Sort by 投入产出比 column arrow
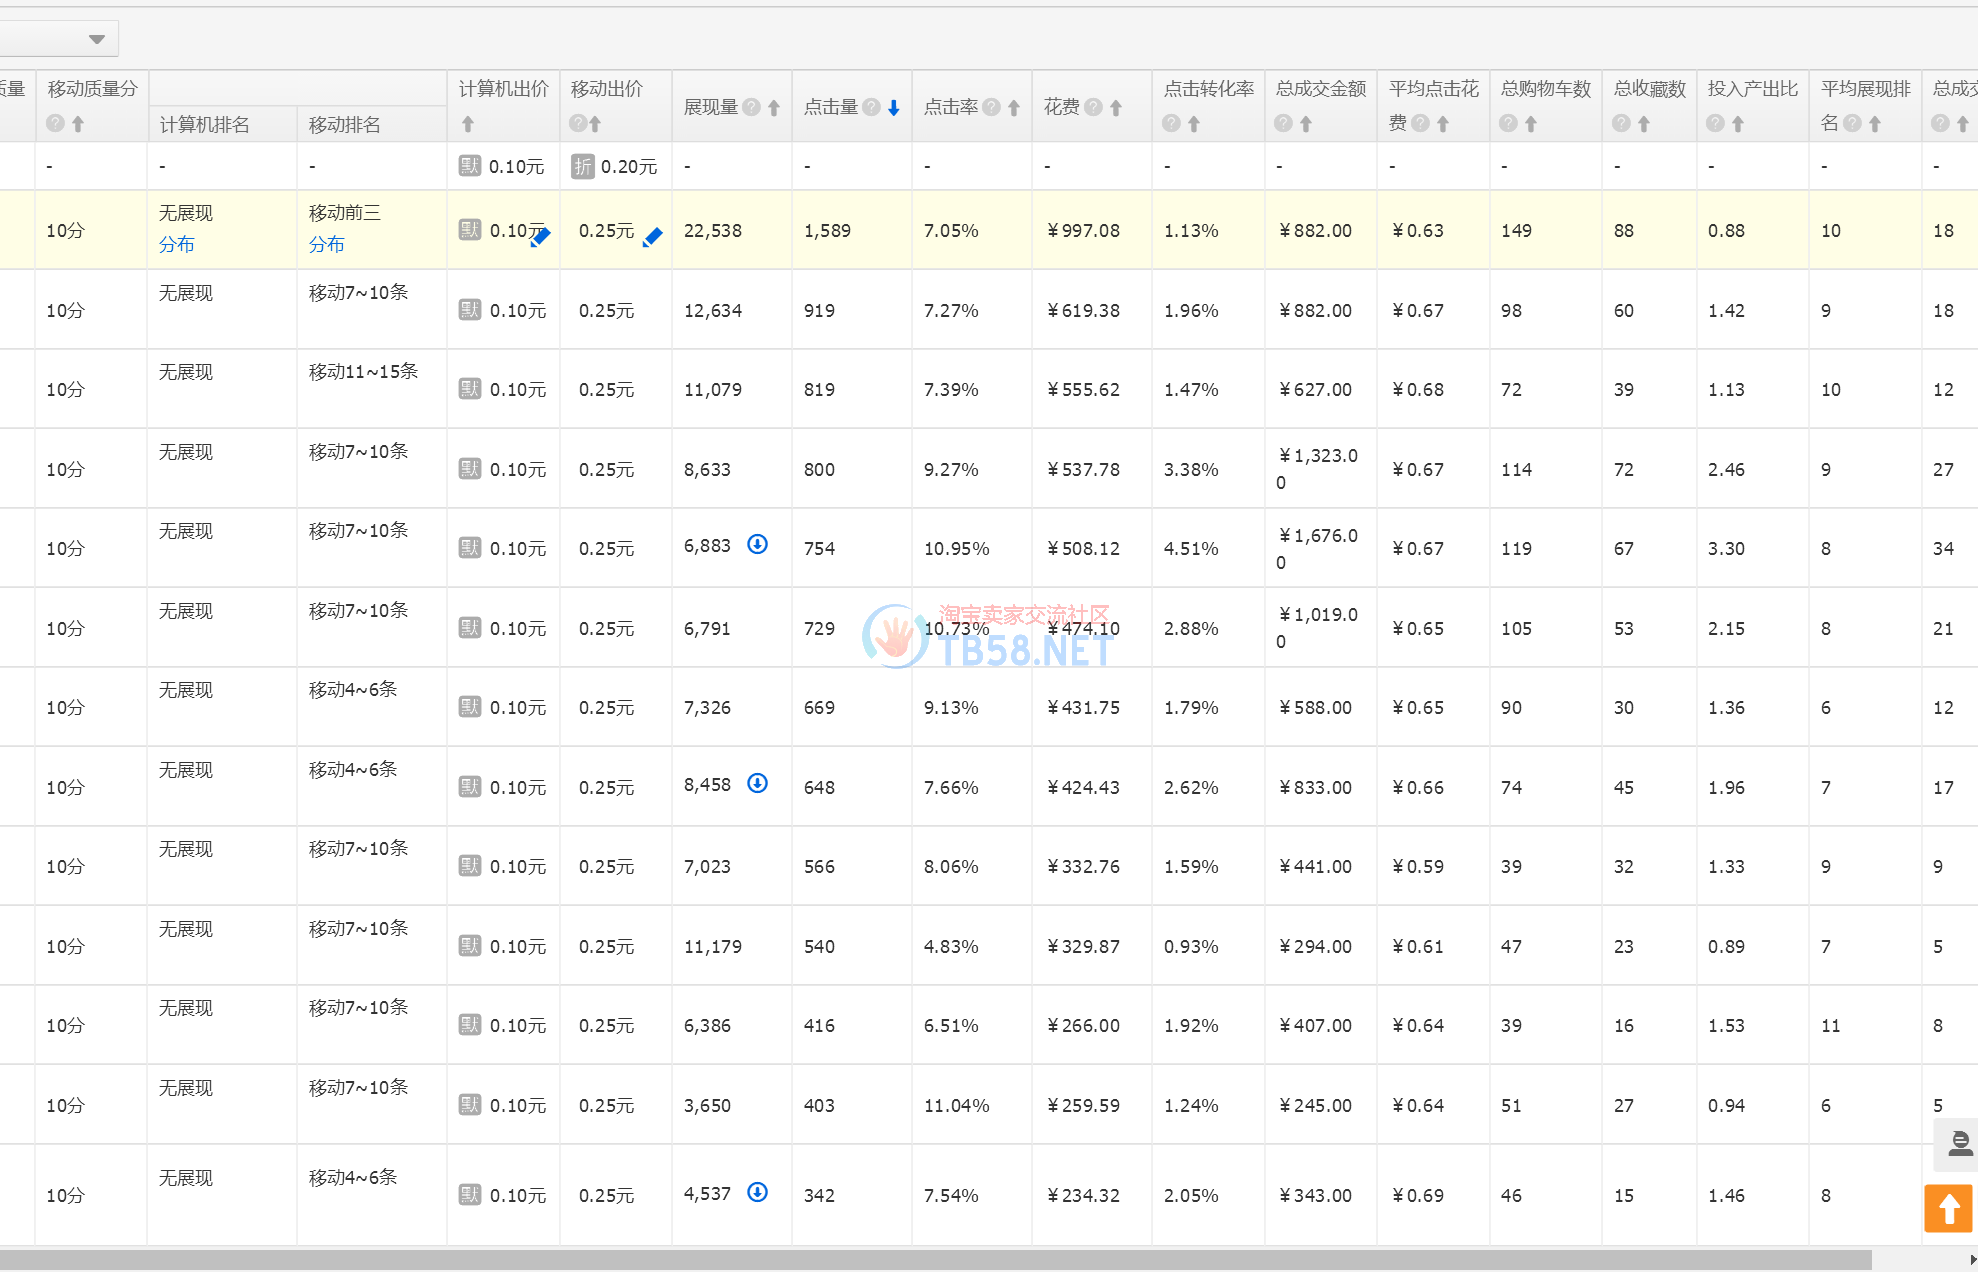 (x=1738, y=124)
